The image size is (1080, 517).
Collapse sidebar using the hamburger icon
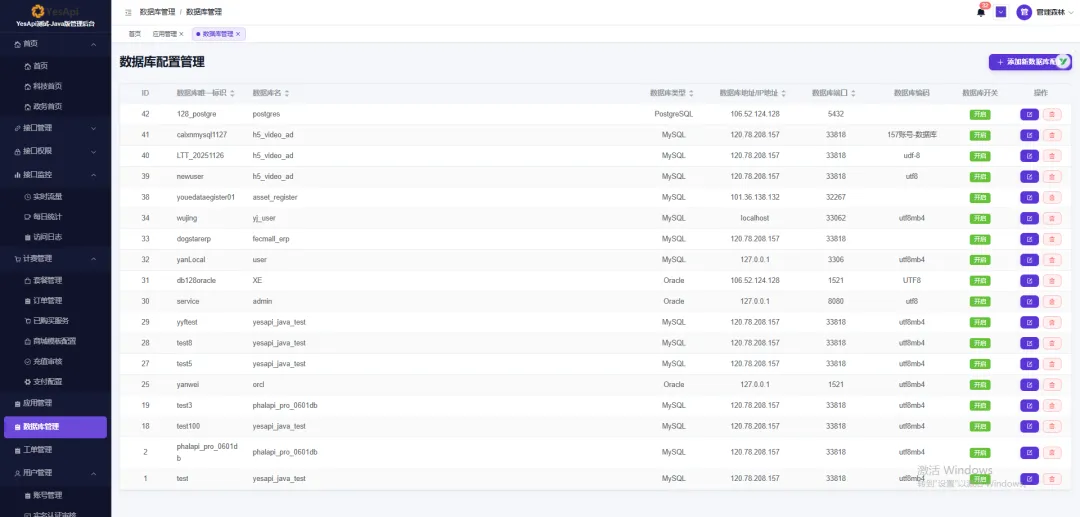click(128, 12)
